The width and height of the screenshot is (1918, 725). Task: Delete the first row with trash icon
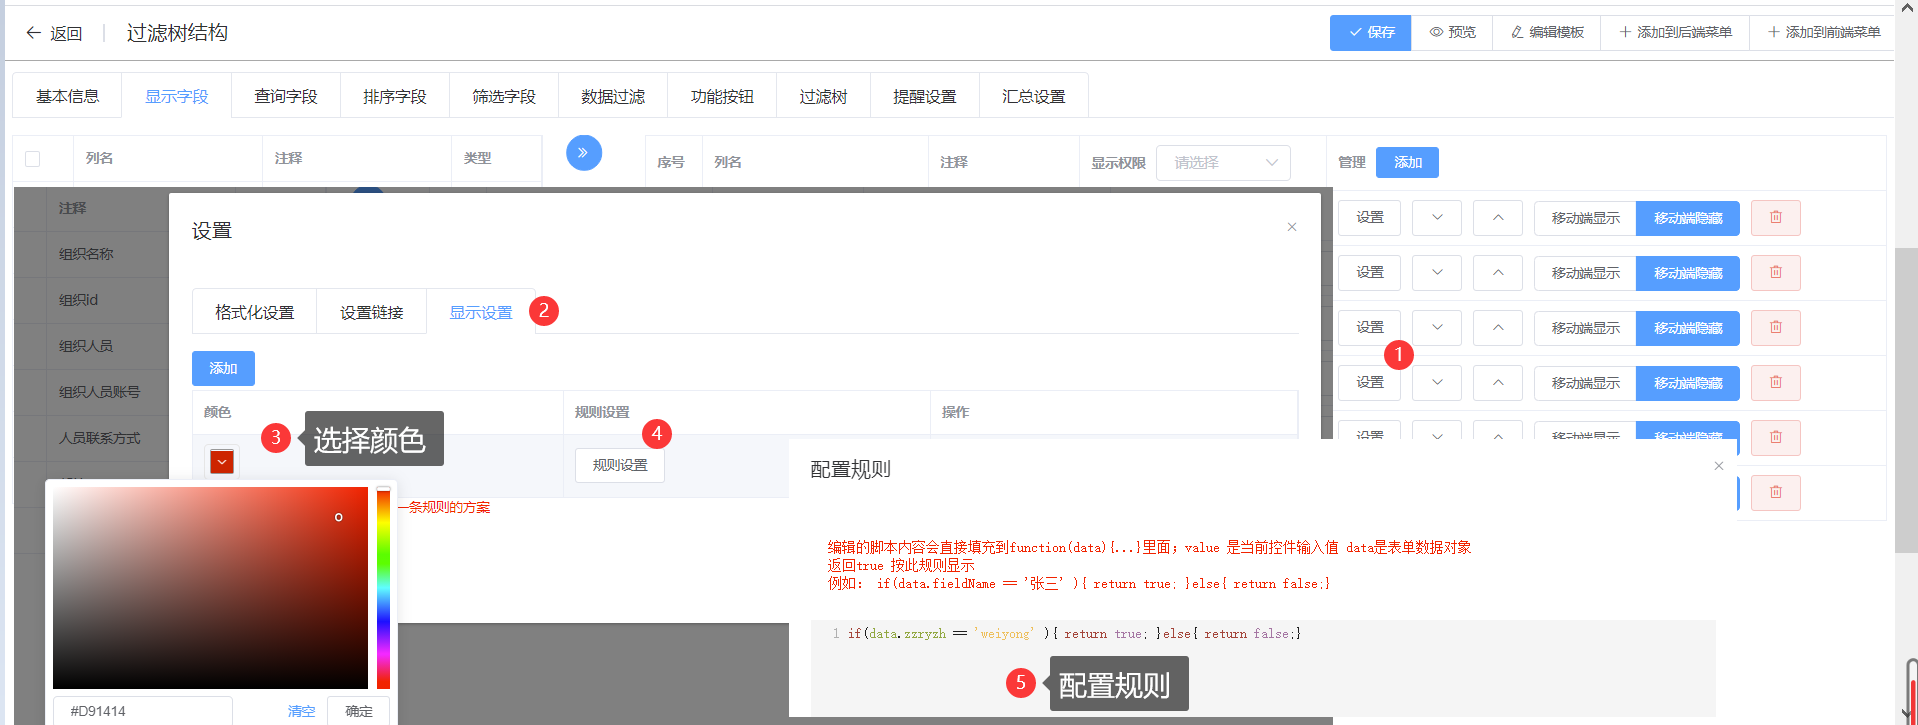coord(1775,218)
